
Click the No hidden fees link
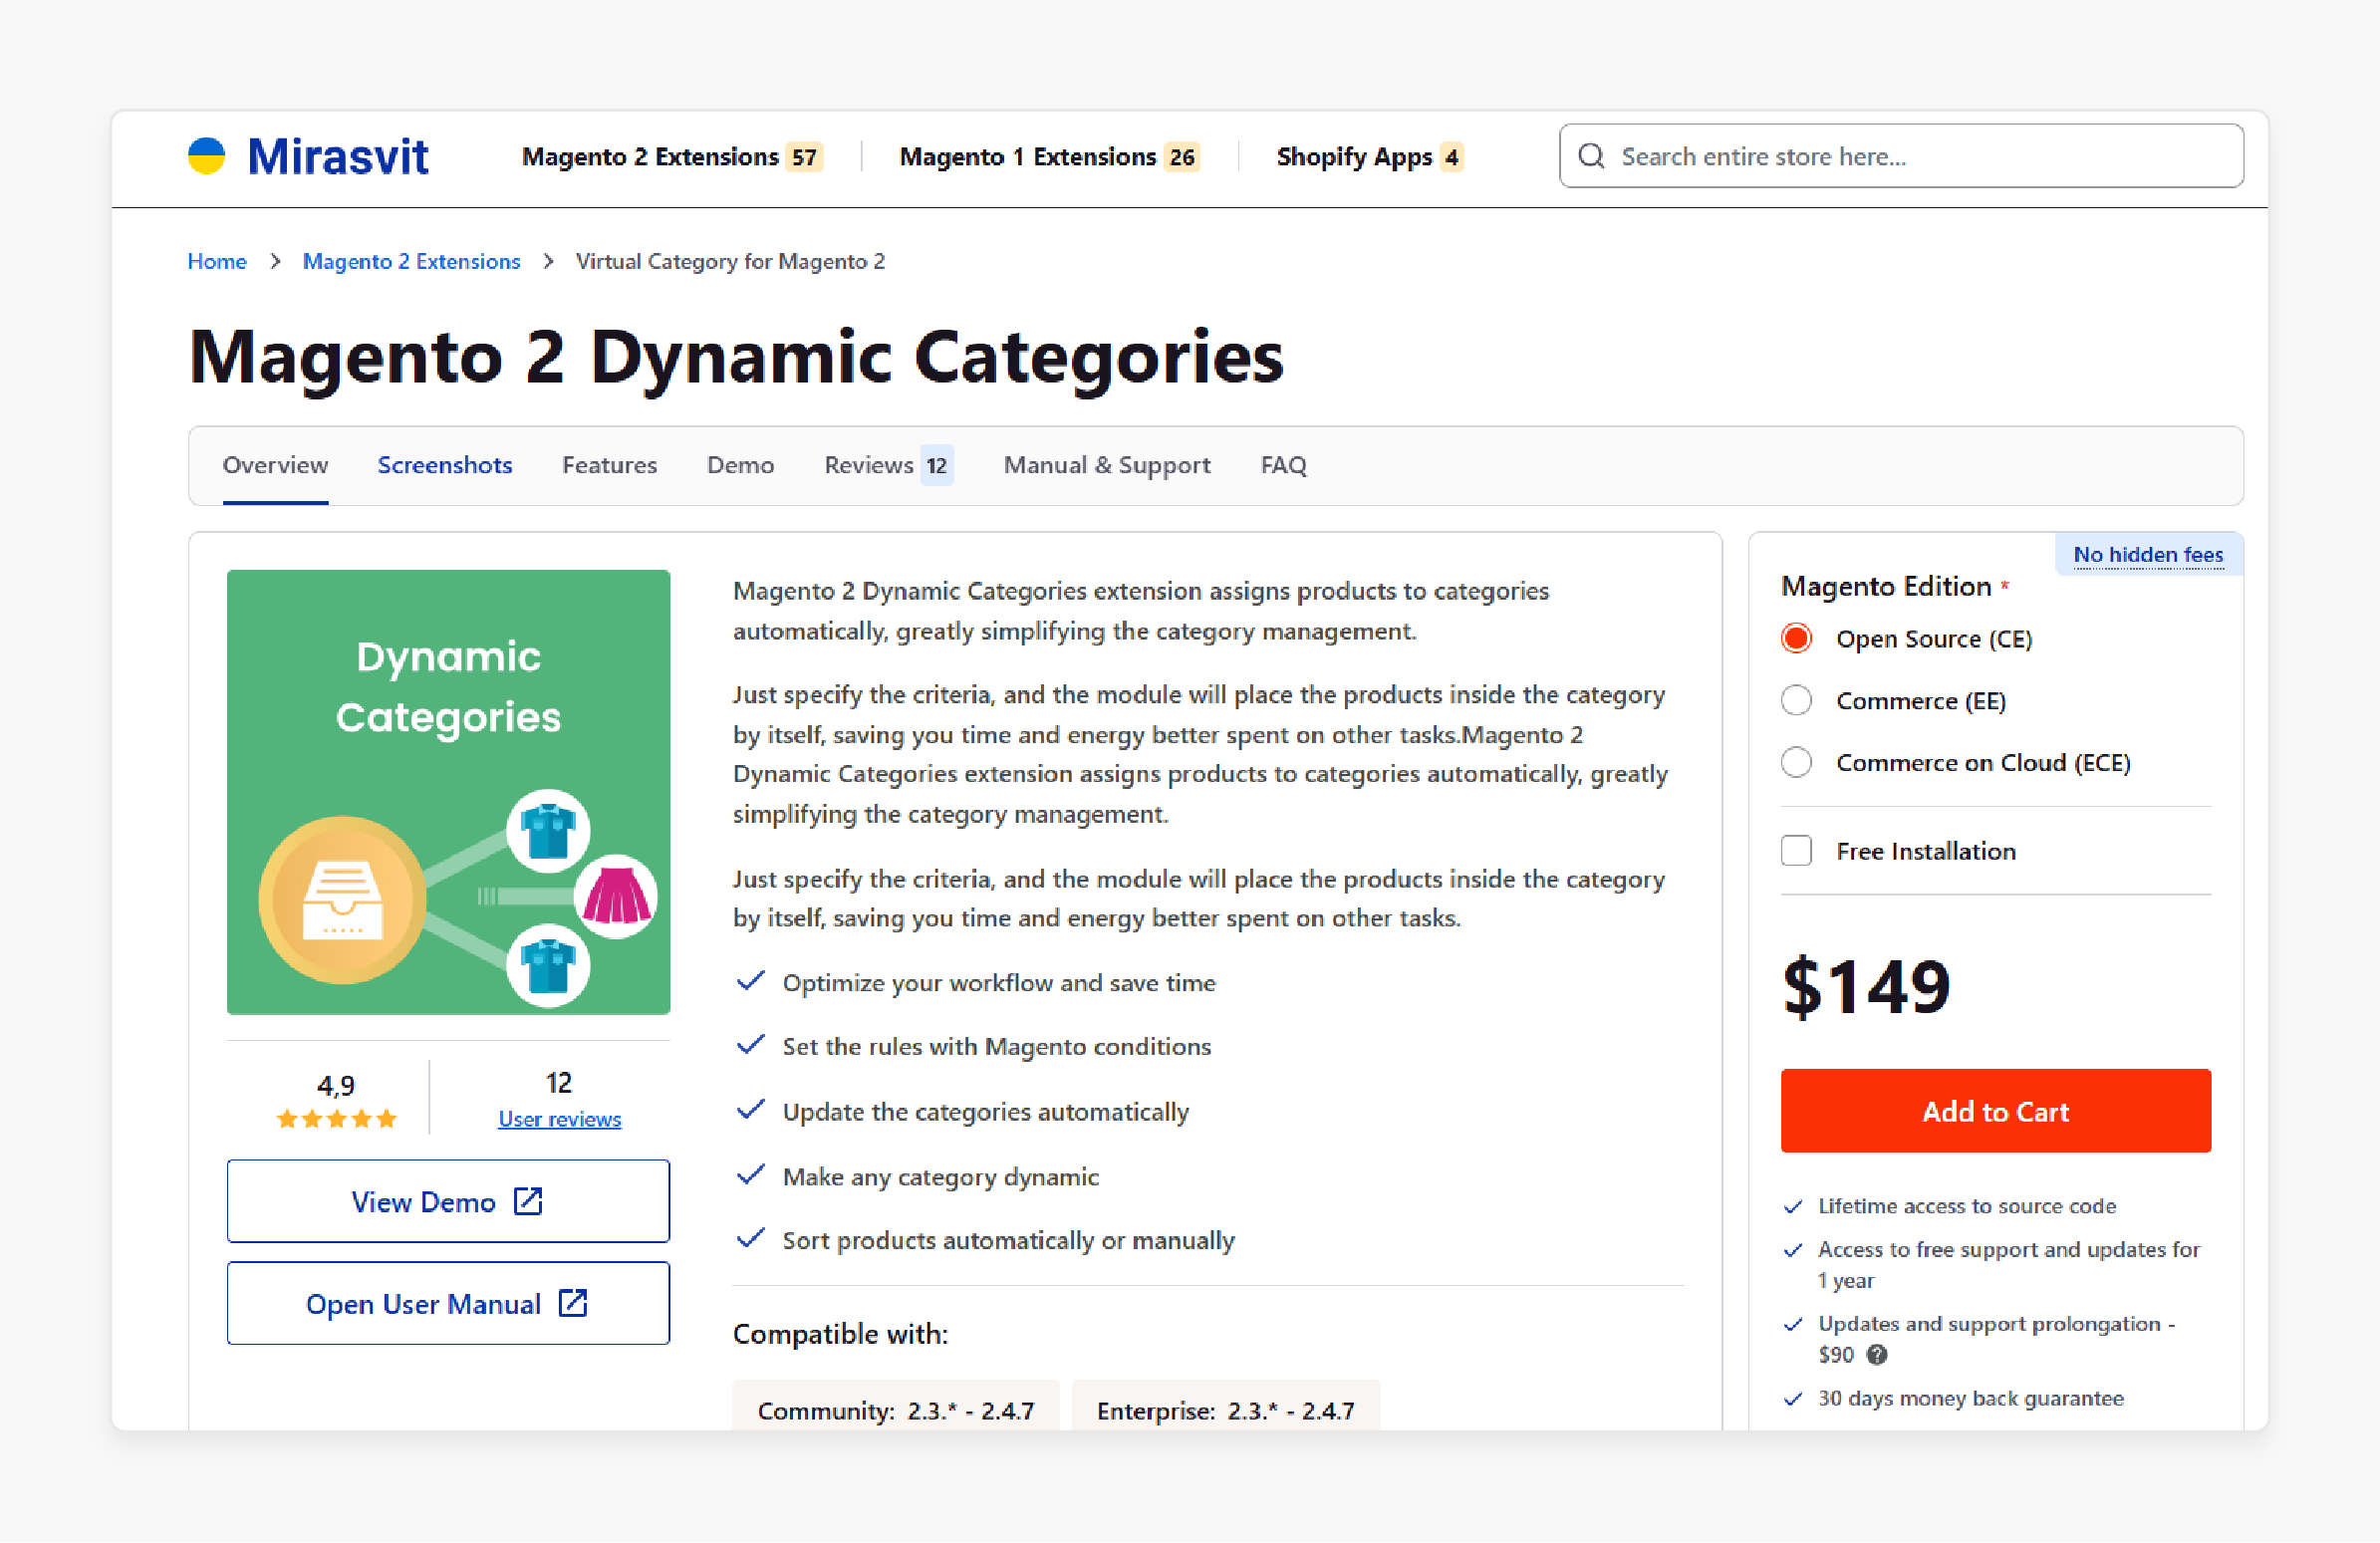click(2148, 555)
